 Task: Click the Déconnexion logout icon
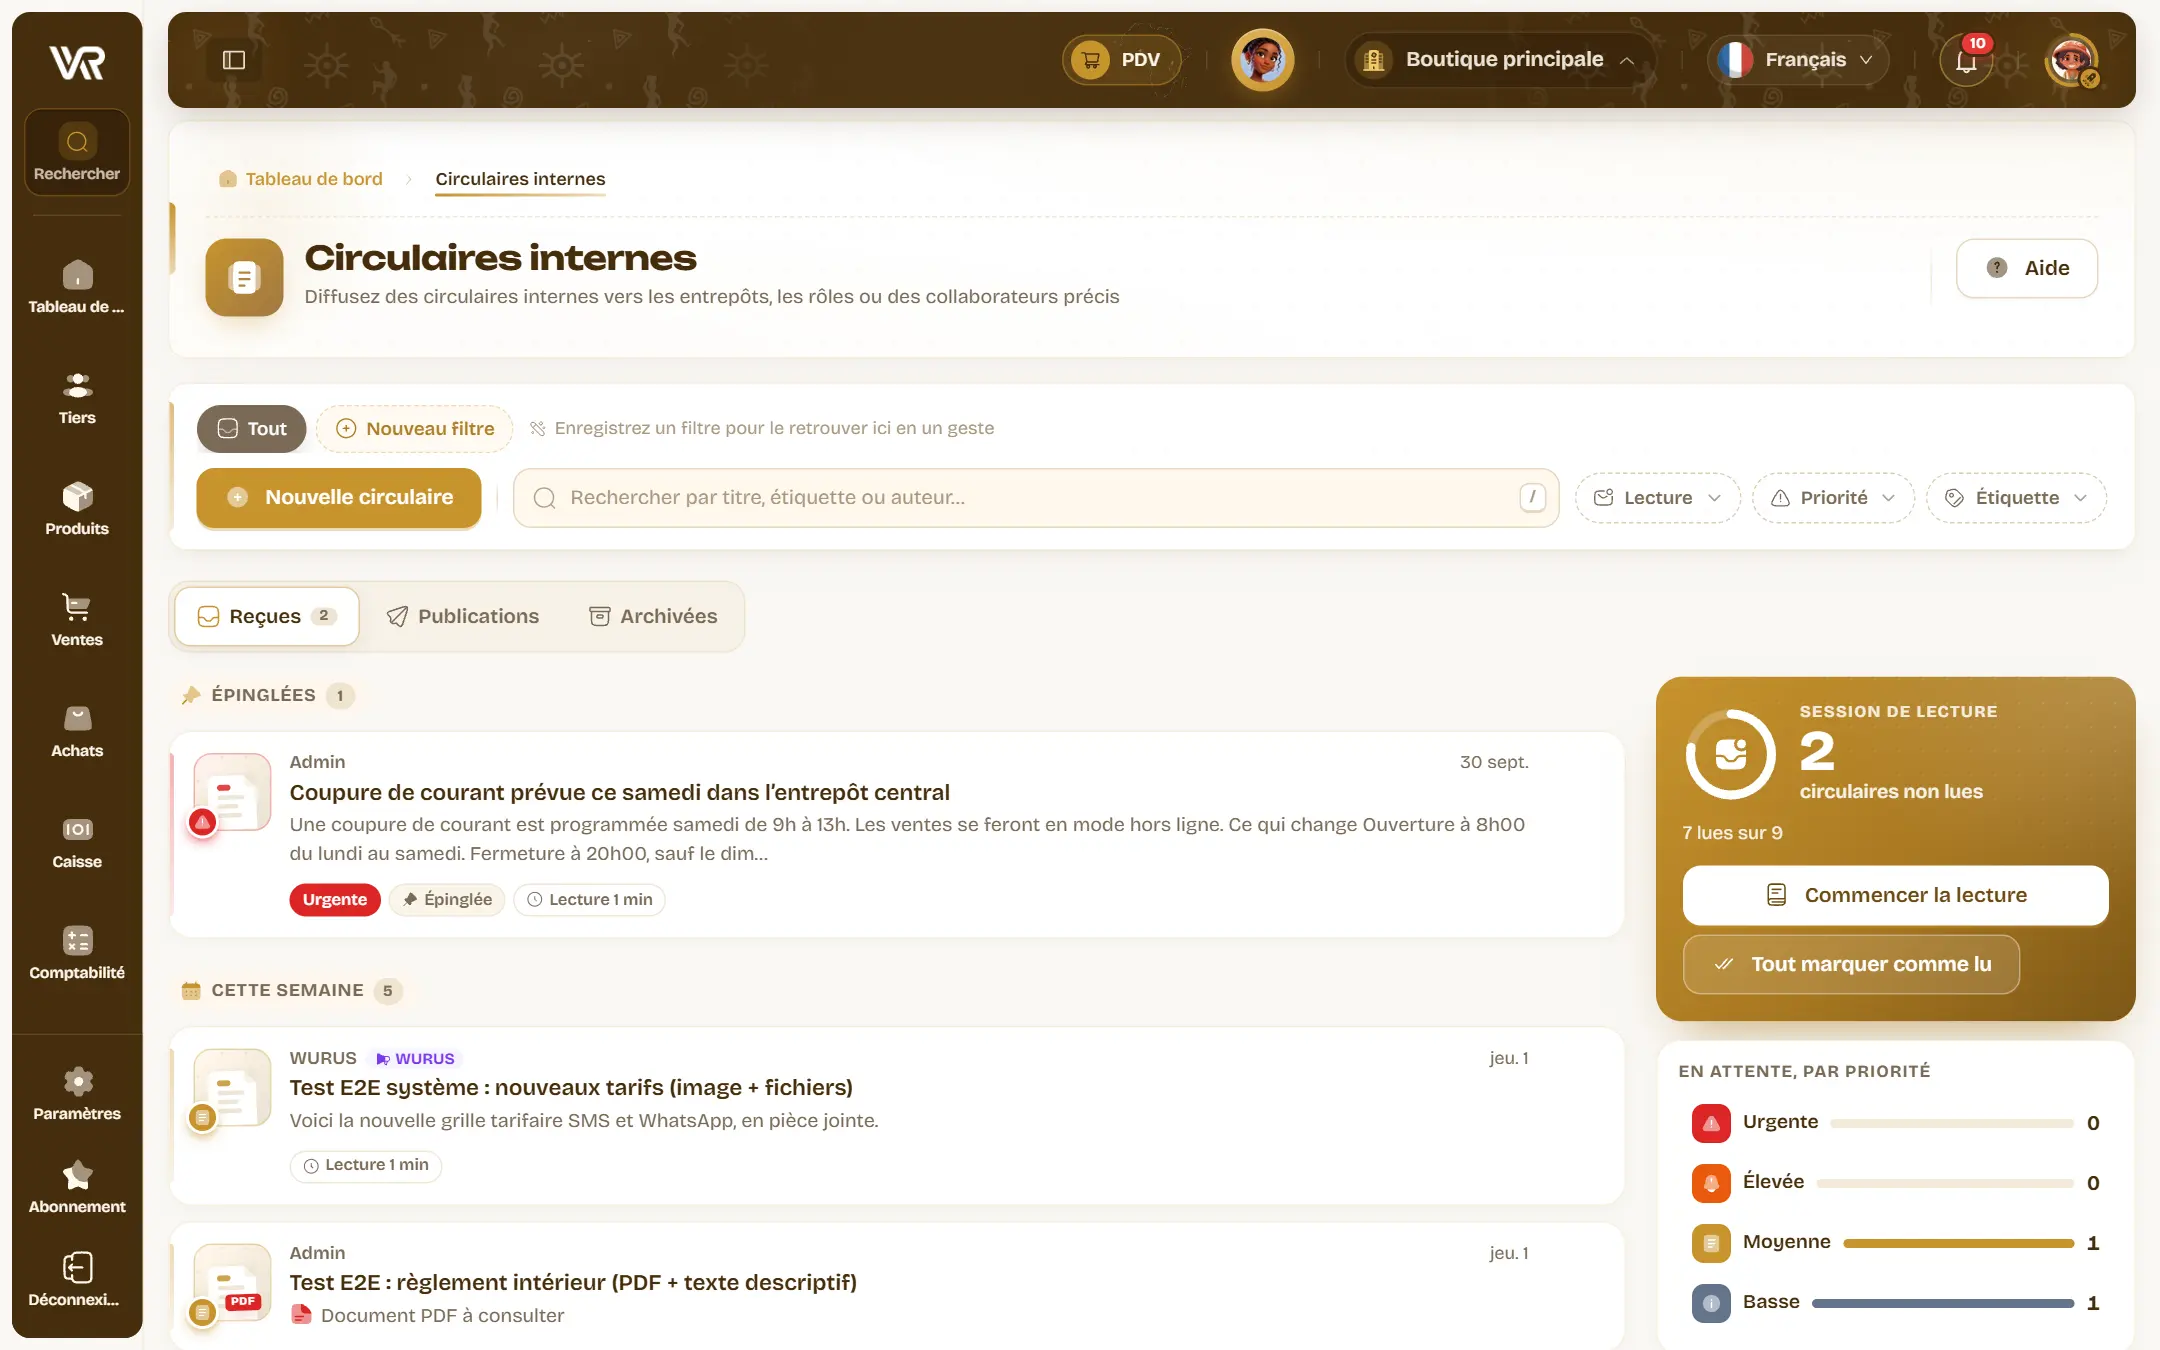click(77, 1268)
